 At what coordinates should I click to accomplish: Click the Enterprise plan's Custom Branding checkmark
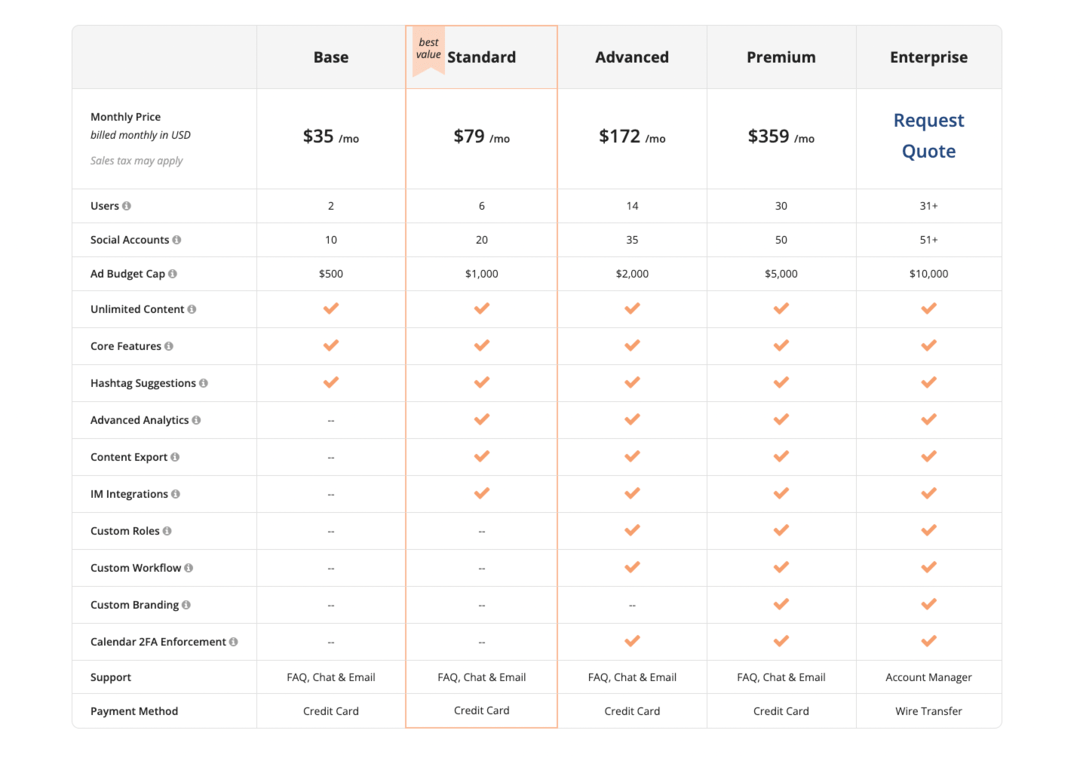[x=928, y=604]
